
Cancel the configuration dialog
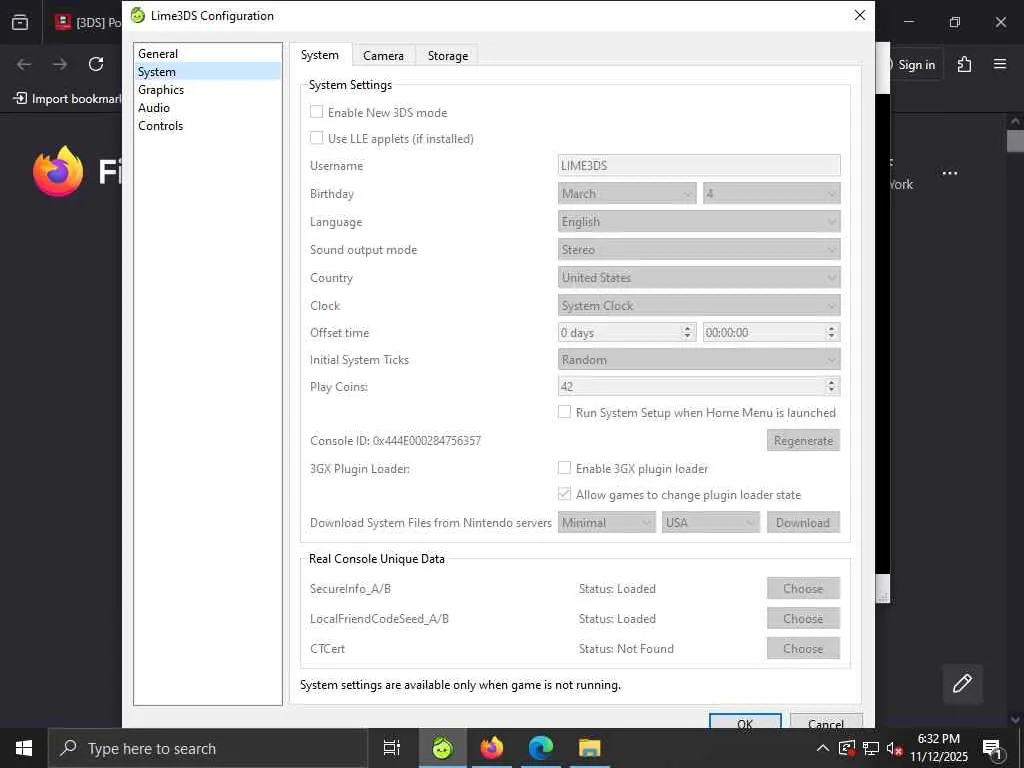pos(826,721)
